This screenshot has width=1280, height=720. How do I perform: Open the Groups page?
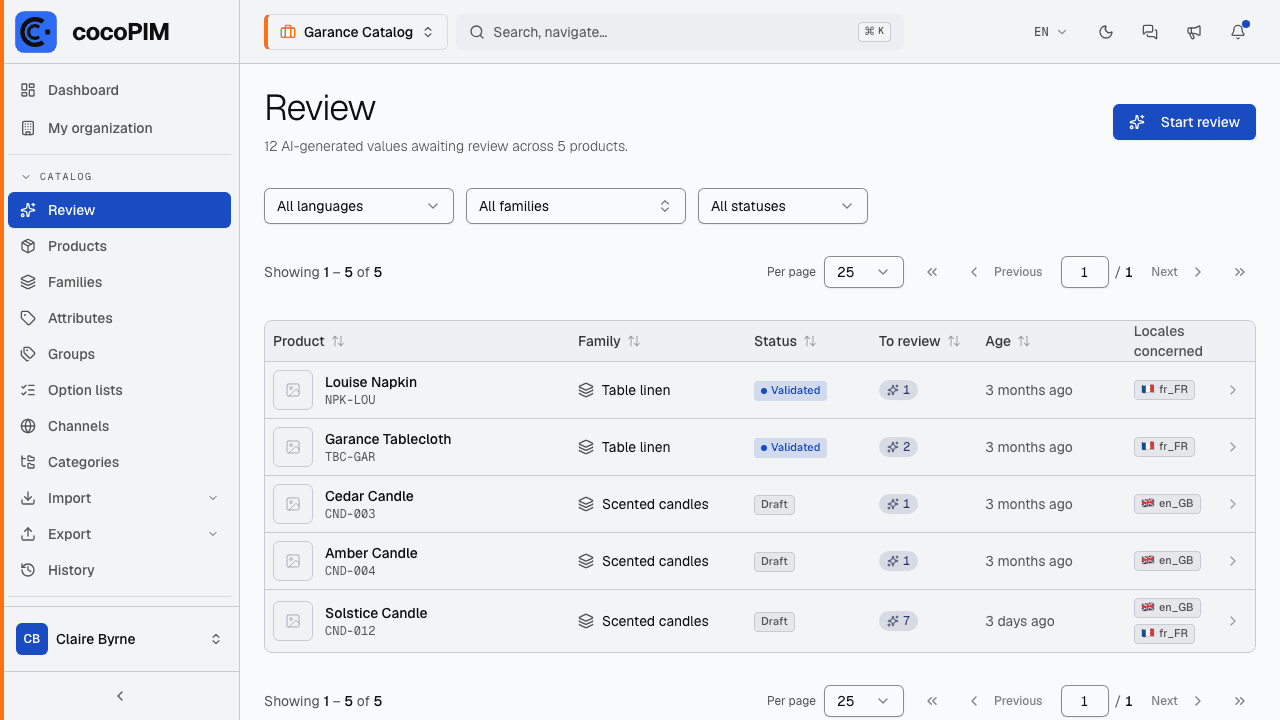coord(120,354)
